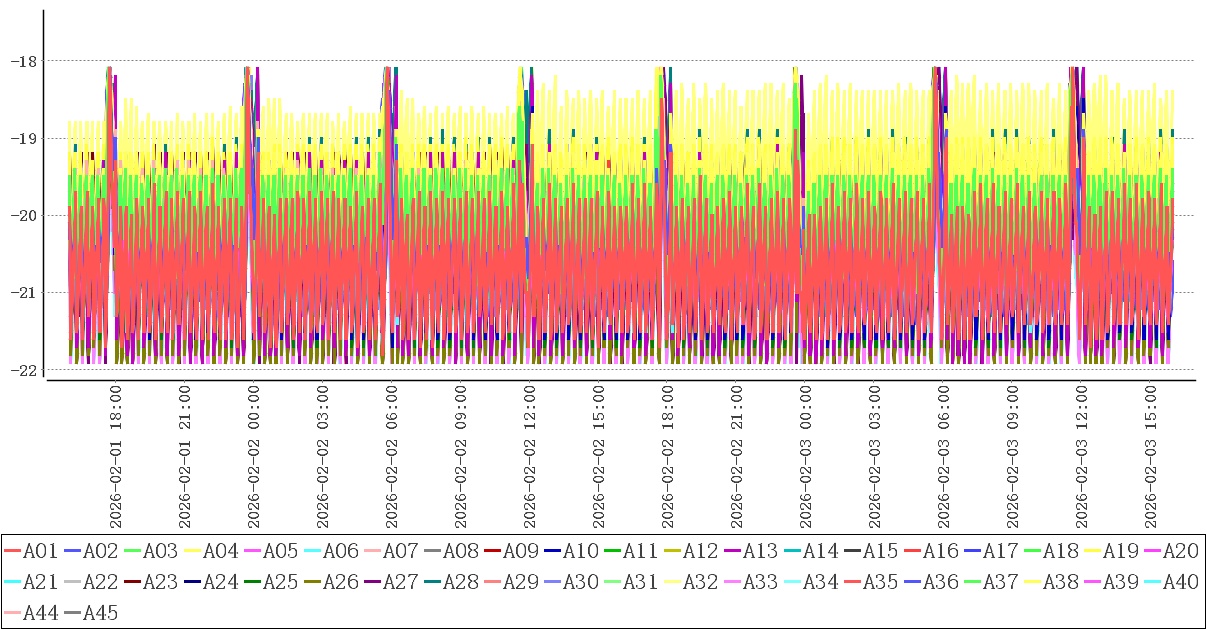
Task: Select the A20 legend entry label
Action: (x=1180, y=551)
